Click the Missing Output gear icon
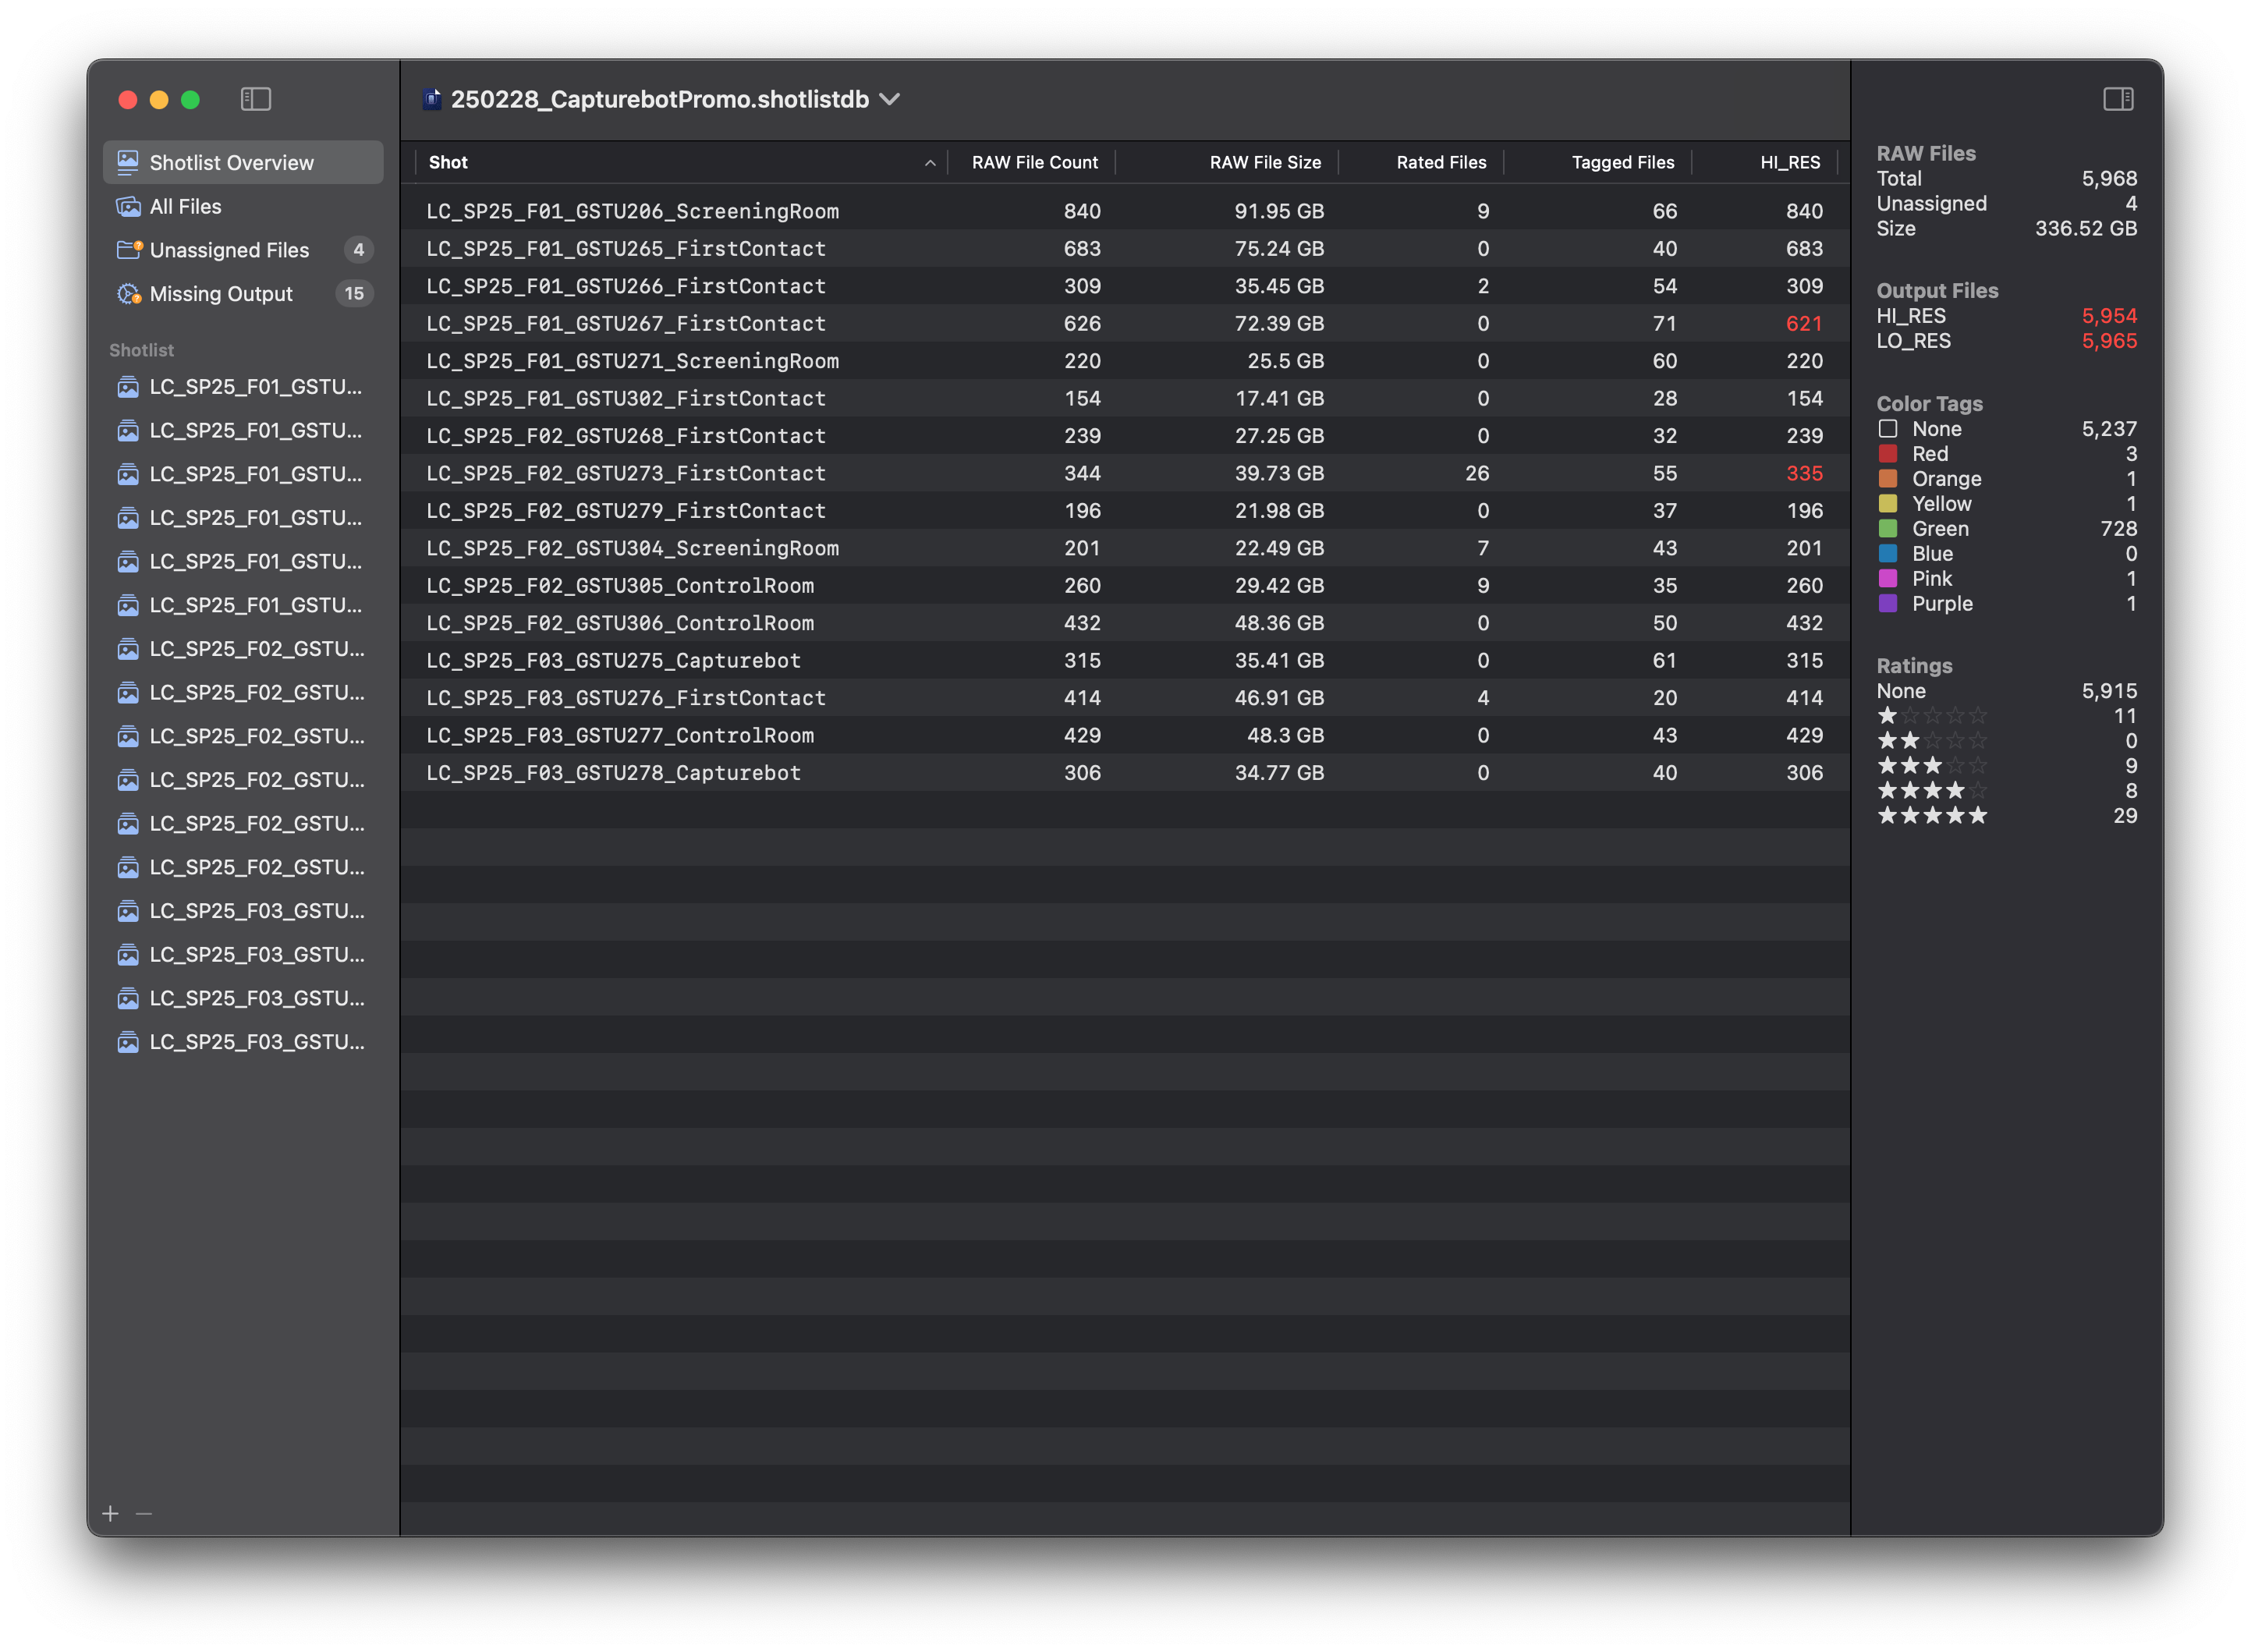2251x1652 pixels. click(128, 294)
